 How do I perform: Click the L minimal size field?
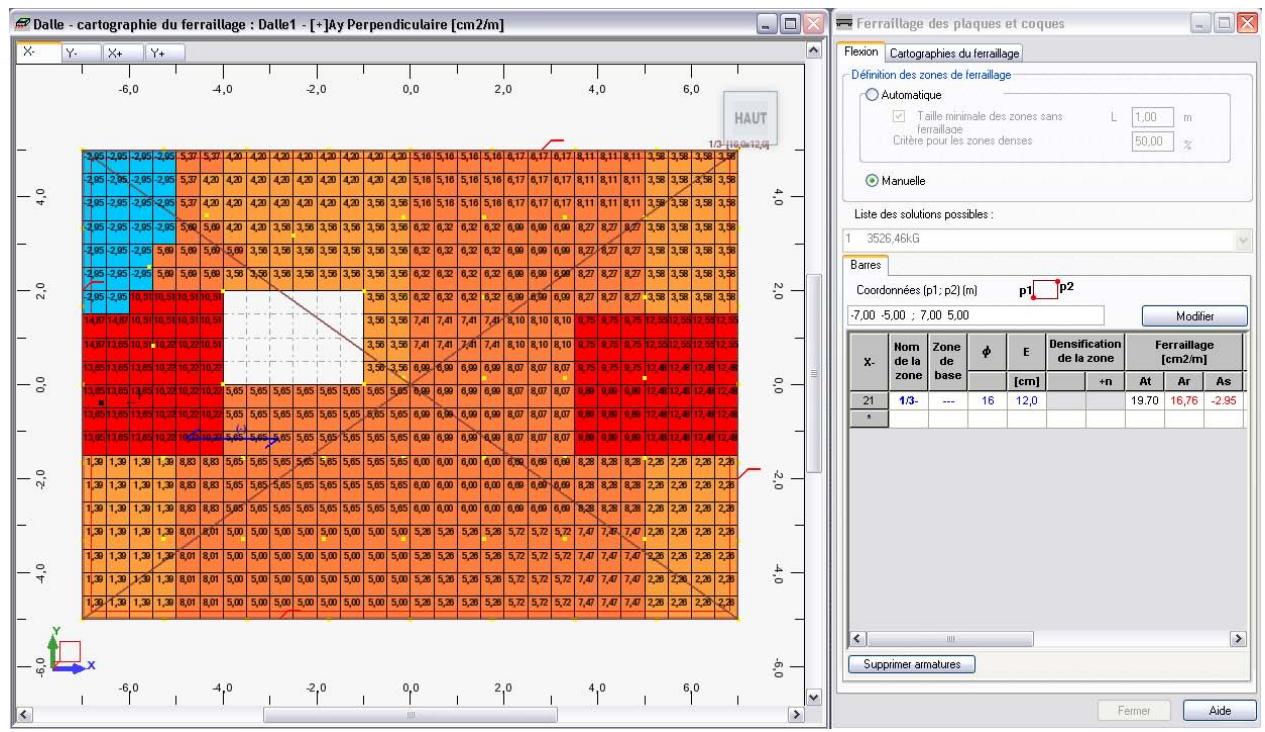pyautogui.click(x=1151, y=117)
